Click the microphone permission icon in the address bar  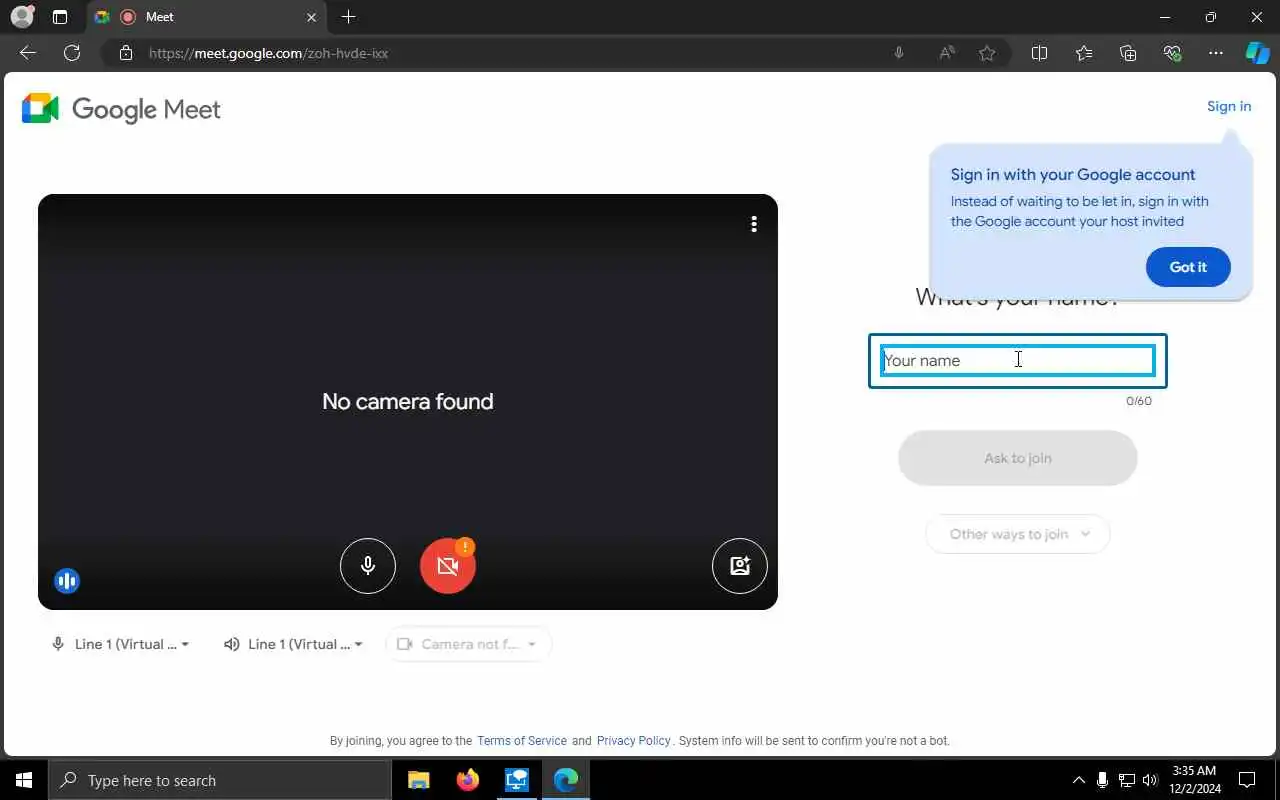tap(899, 53)
